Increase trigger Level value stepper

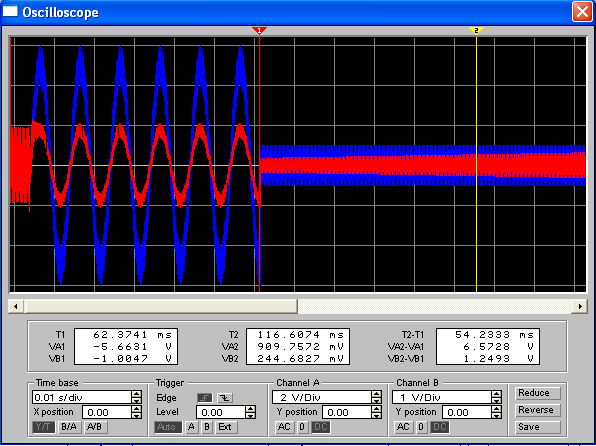pos(250,409)
